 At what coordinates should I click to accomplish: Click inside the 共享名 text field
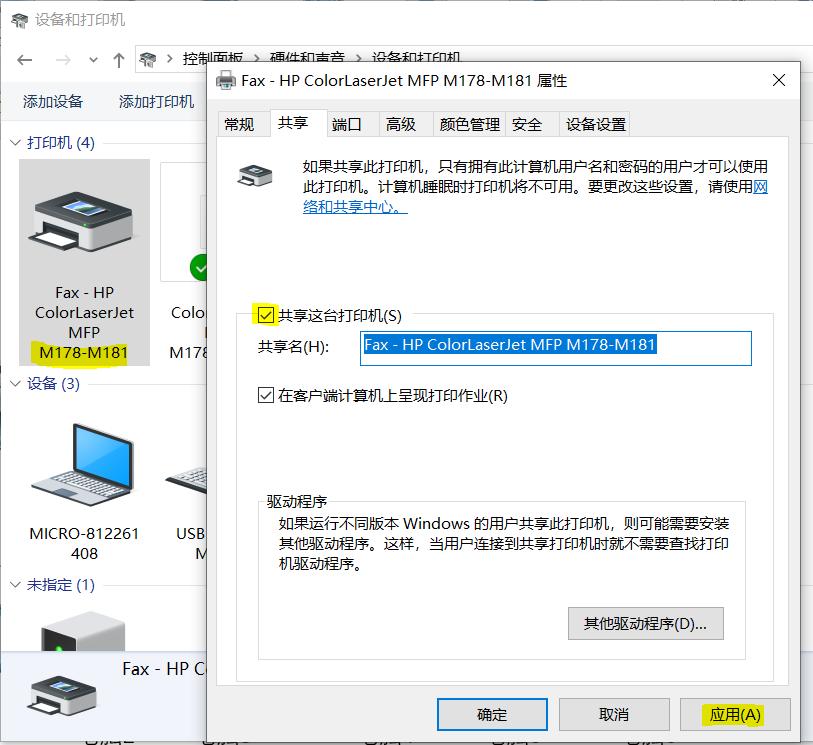(x=556, y=348)
